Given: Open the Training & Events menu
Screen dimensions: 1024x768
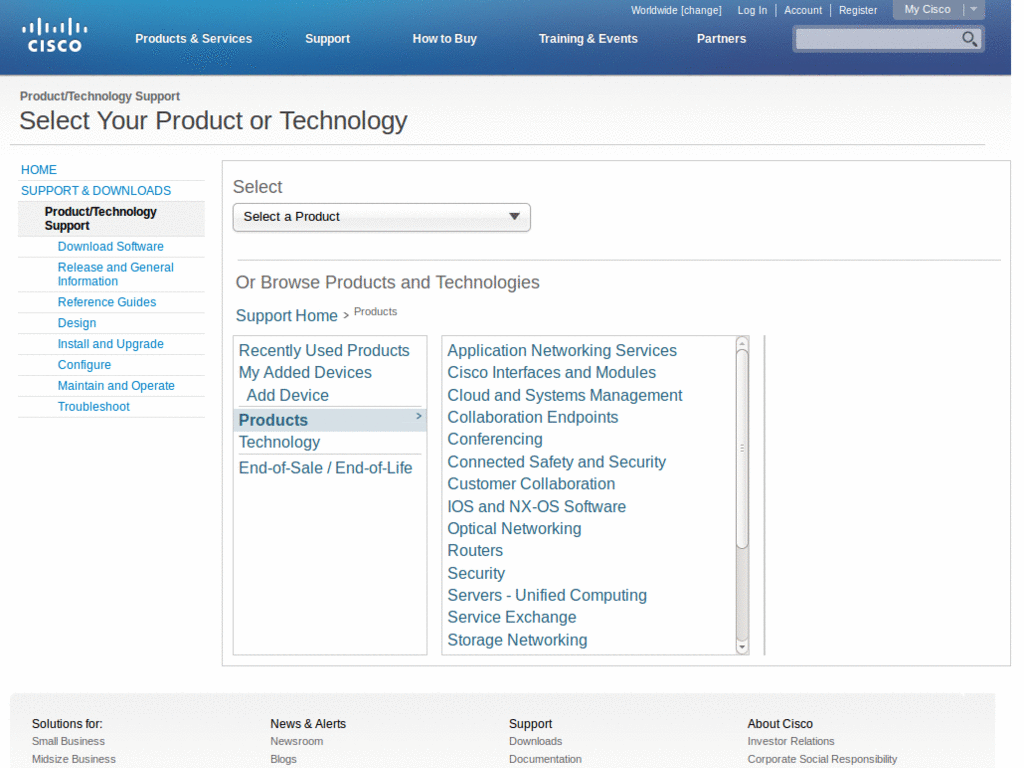Looking at the screenshot, I should (x=588, y=39).
